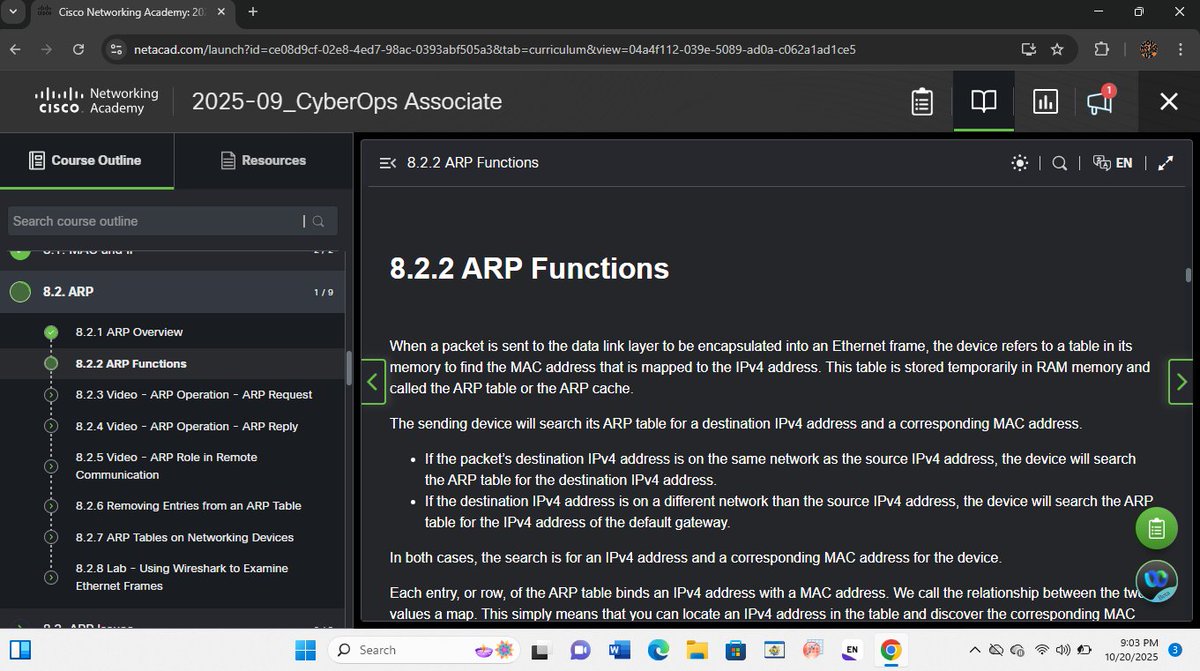The image size is (1200, 671).
Task: Select 8.2.2 ARP Functions in outline
Action: coord(131,363)
